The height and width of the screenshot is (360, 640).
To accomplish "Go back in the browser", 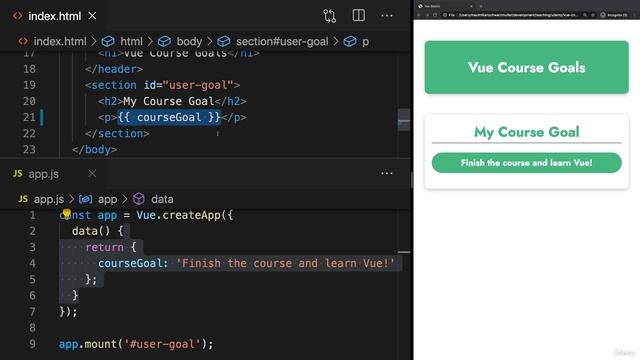I will click(x=419, y=15).
